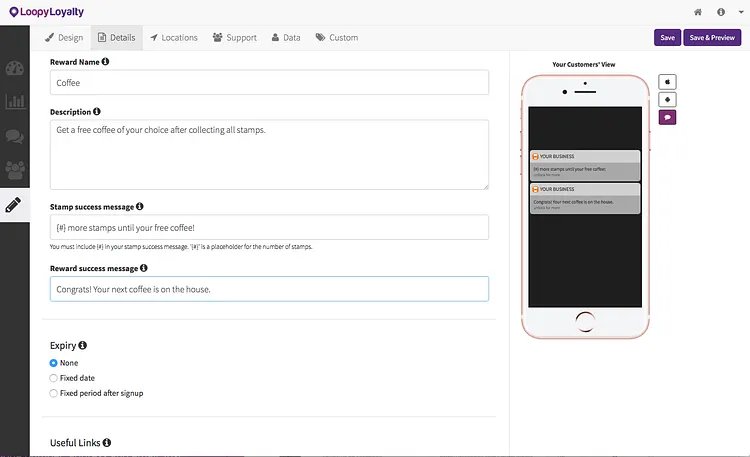The image size is (750, 457).
Task: Click the Save & Preview button
Action: tap(712, 38)
